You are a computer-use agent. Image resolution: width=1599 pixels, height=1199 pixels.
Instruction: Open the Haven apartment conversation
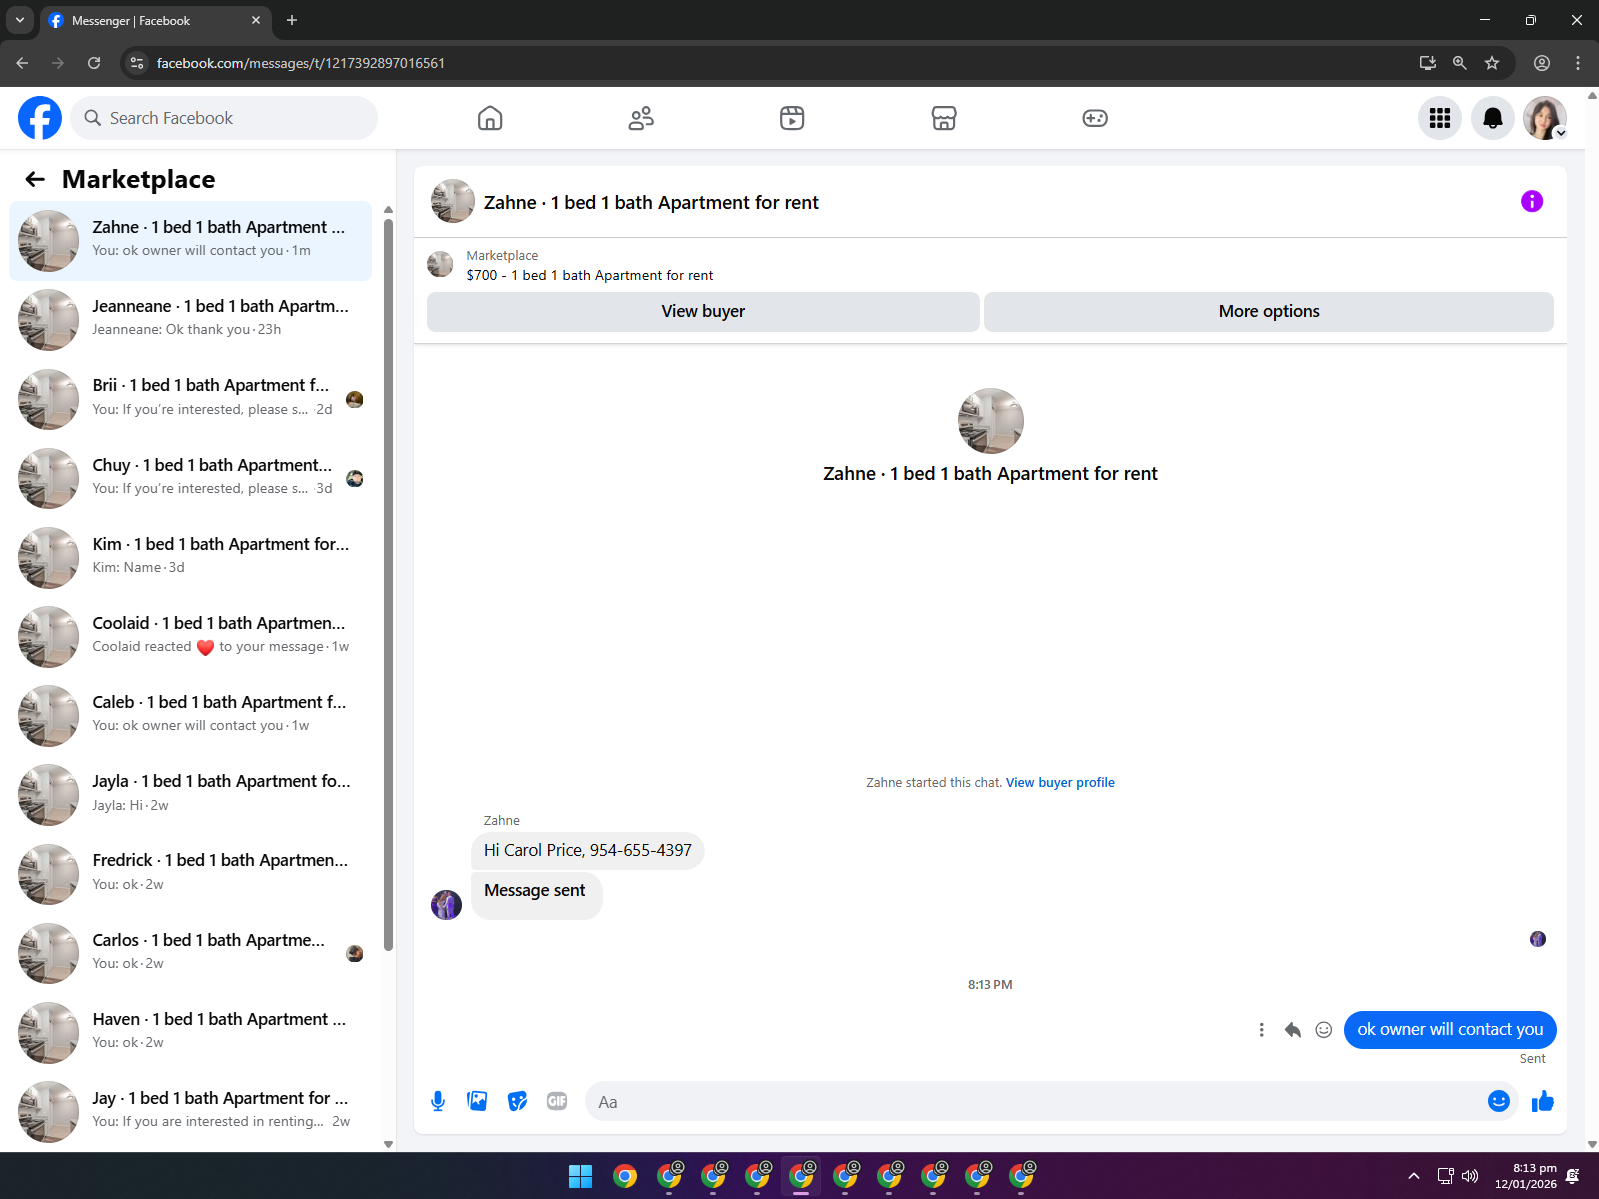190,1032
